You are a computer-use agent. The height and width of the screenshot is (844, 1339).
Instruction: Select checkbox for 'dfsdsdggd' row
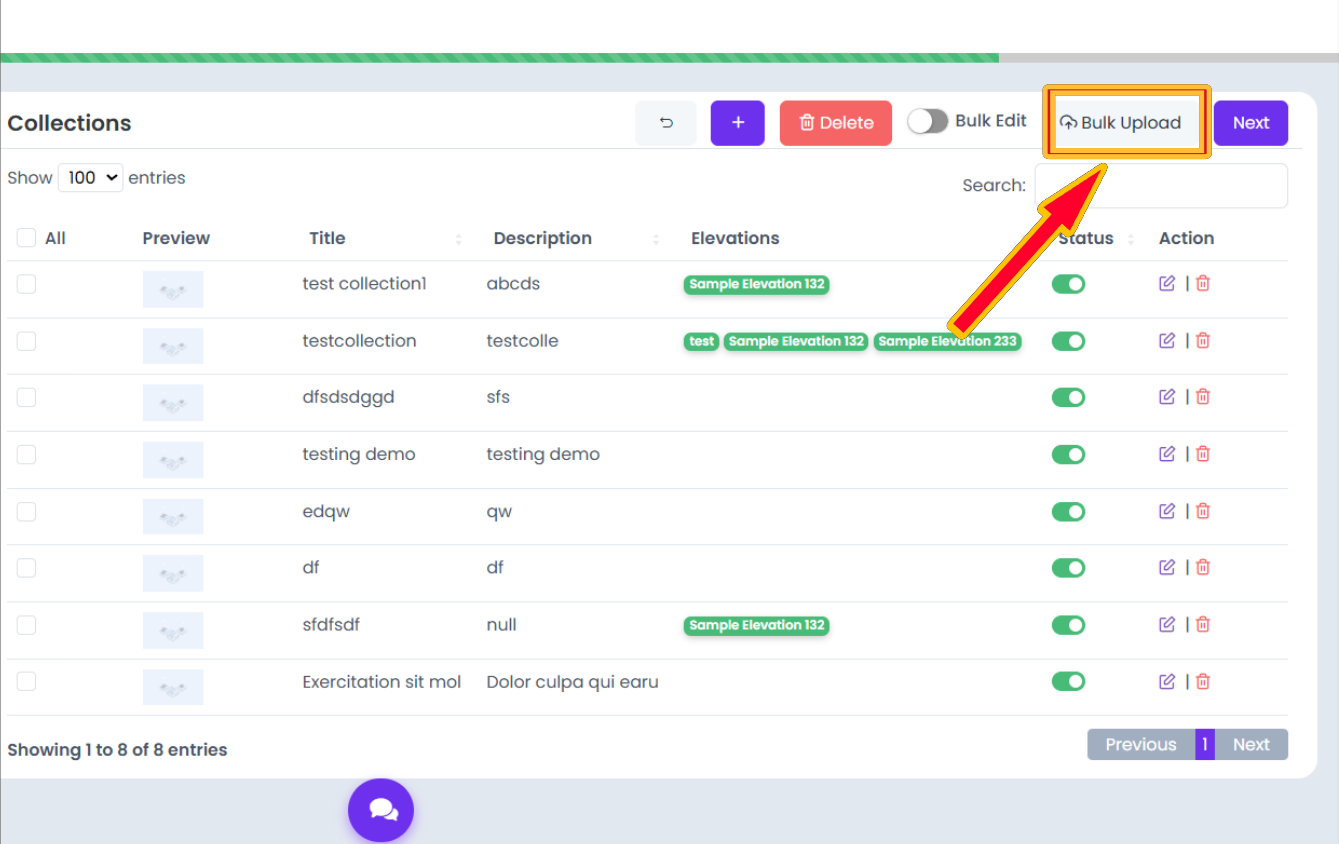[26, 397]
